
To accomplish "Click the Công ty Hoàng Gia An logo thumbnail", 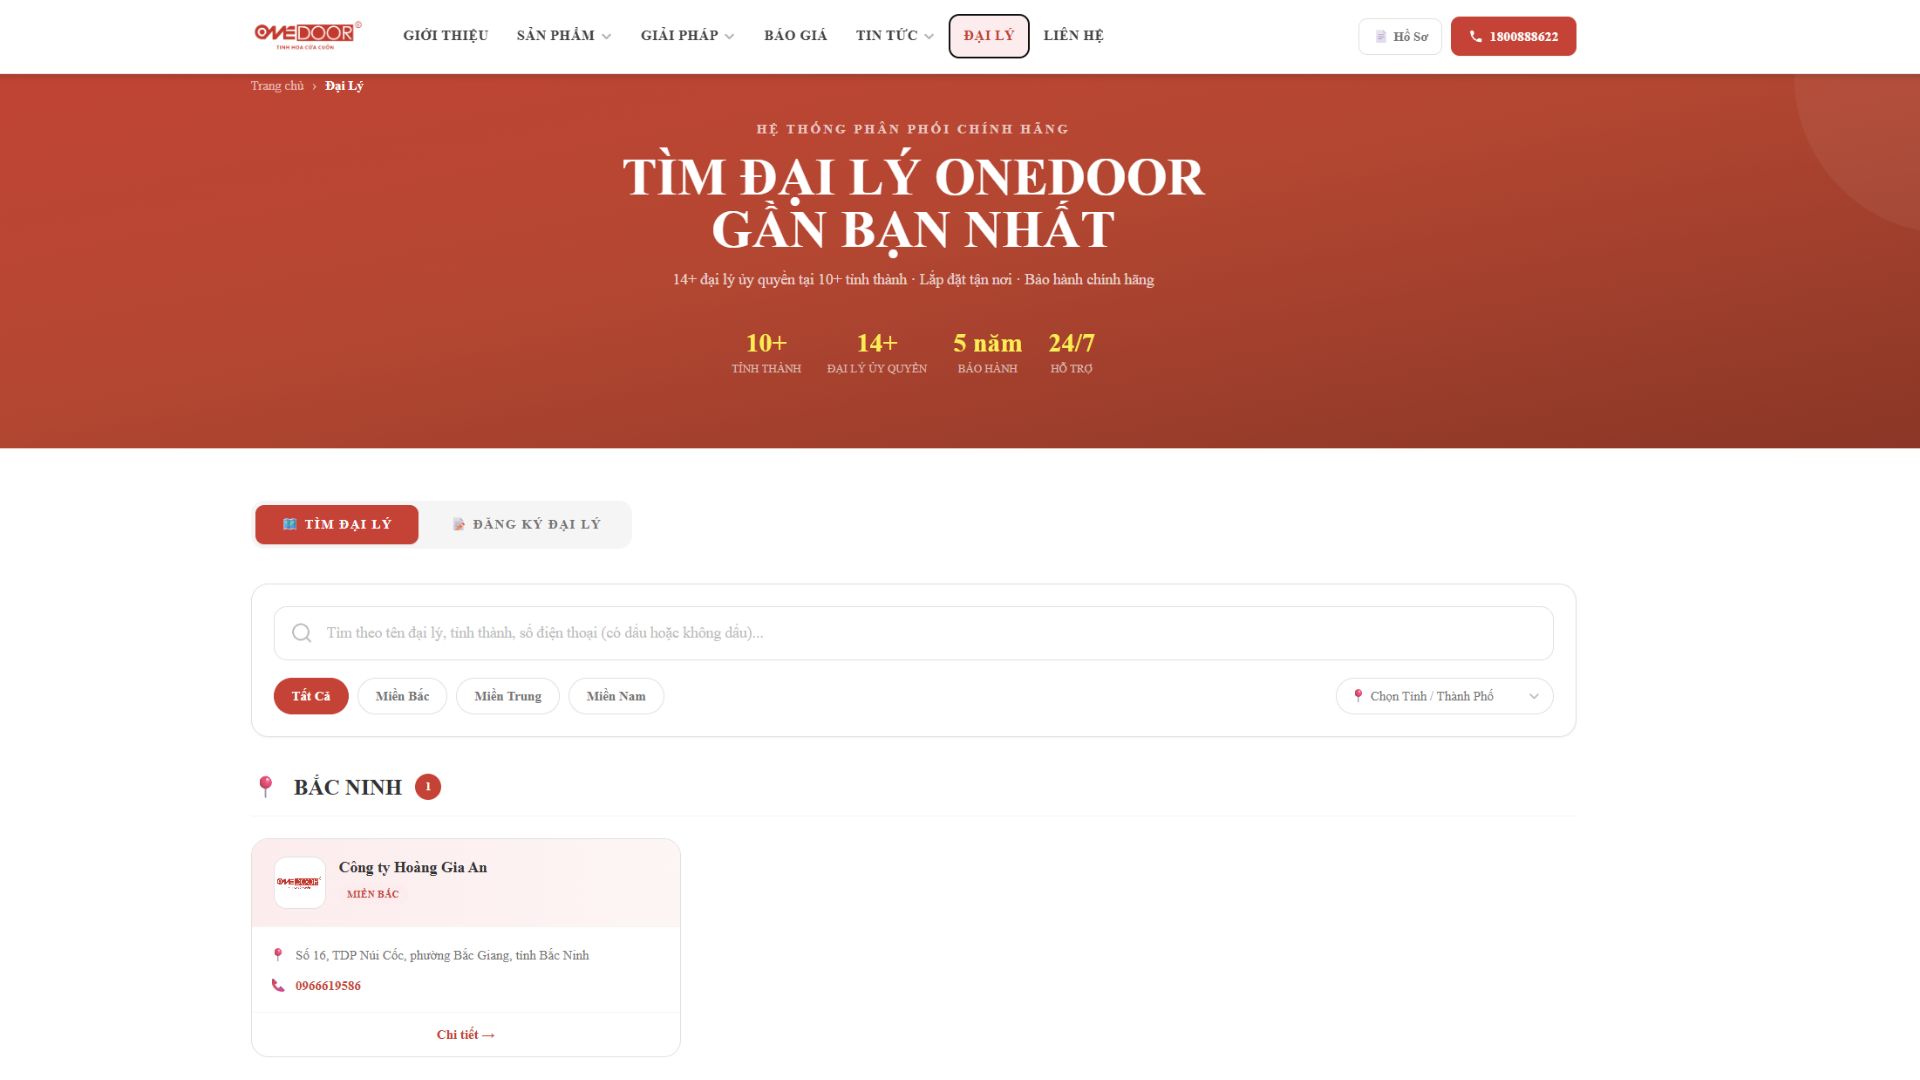I will [x=299, y=882].
